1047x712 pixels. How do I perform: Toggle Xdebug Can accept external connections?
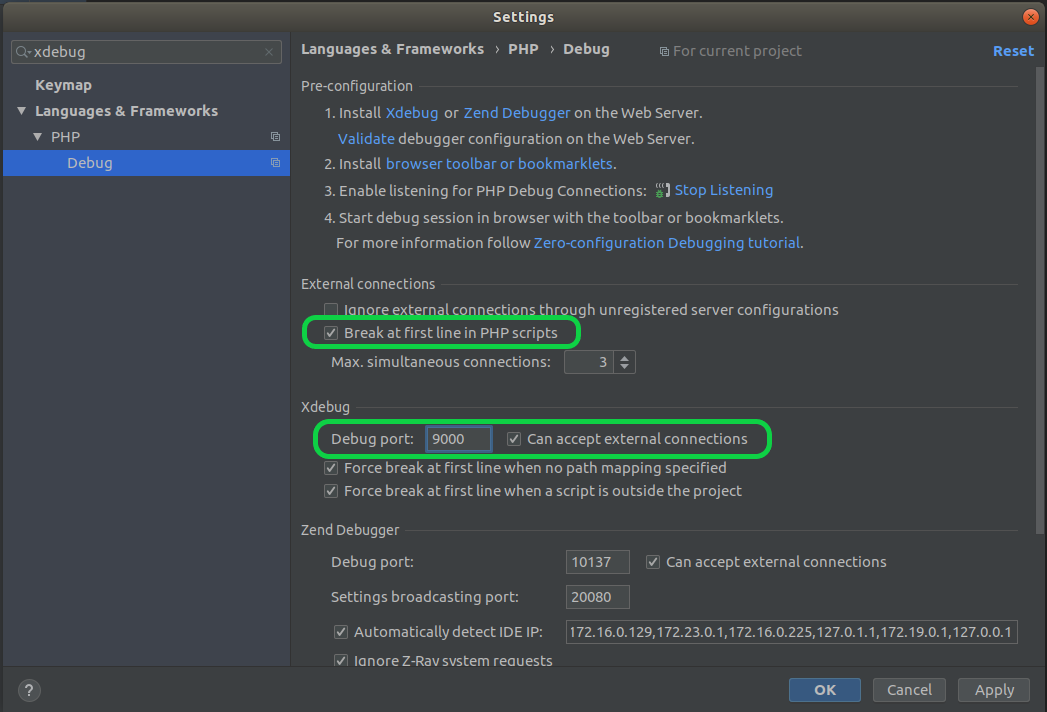click(x=513, y=439)
